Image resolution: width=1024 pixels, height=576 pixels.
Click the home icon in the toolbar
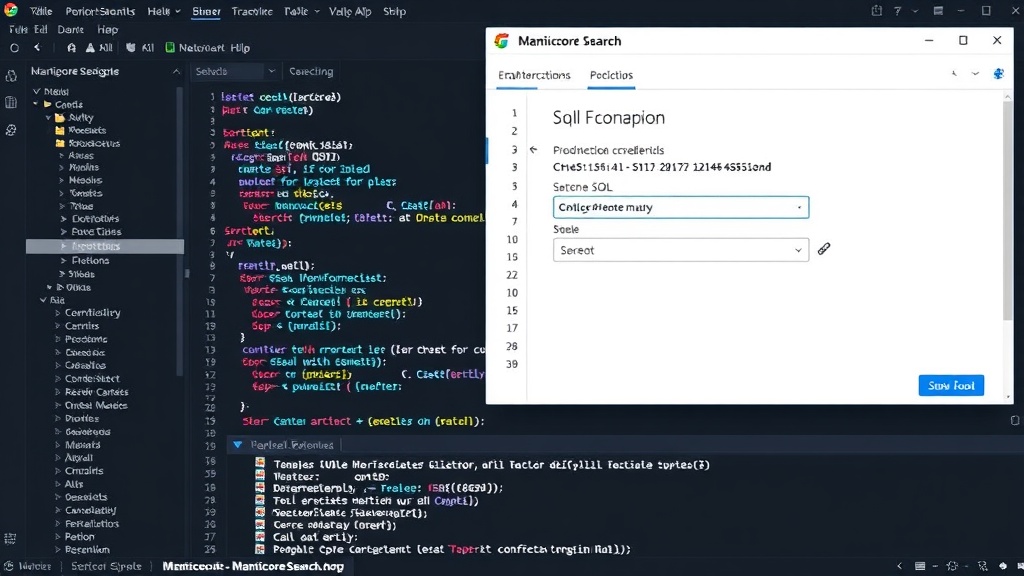point(71,48)
